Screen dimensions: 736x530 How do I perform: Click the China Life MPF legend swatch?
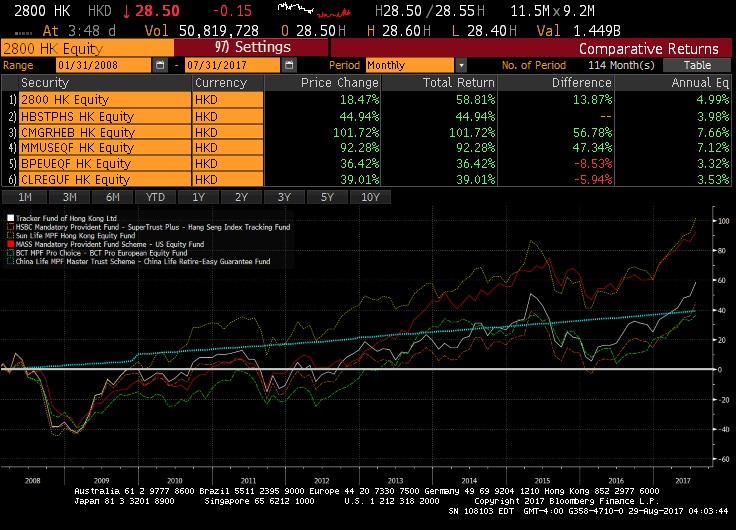click(x=10, y=261)
